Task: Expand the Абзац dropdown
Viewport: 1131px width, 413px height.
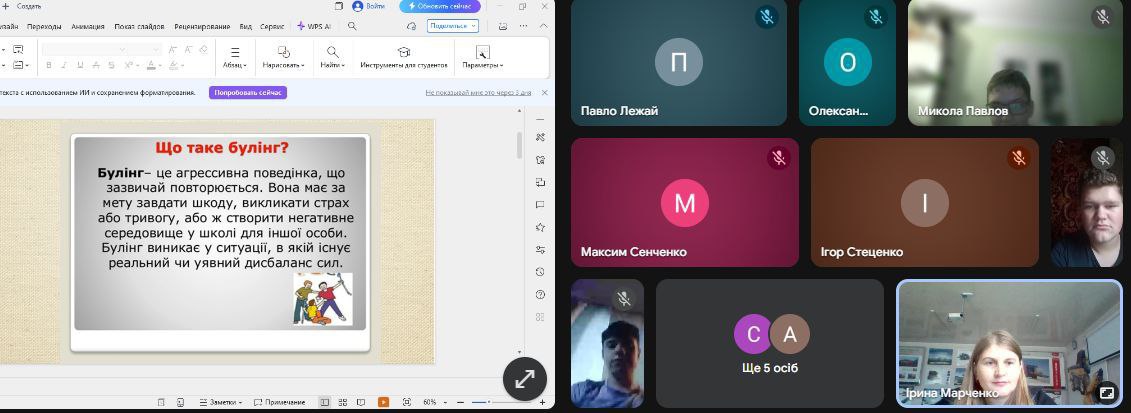Action: tap(234, 58)
